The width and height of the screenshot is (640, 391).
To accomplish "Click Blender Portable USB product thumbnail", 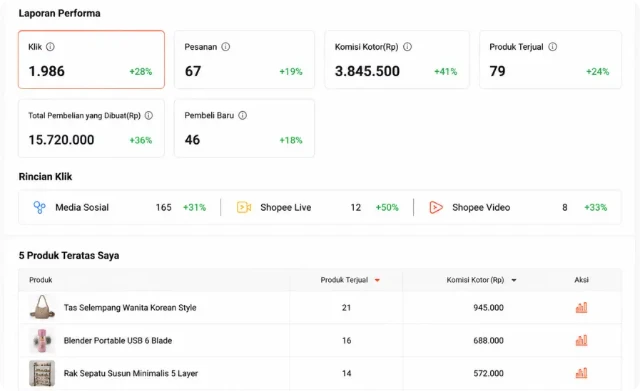I will pyautogui.click(x=42, y=340).
